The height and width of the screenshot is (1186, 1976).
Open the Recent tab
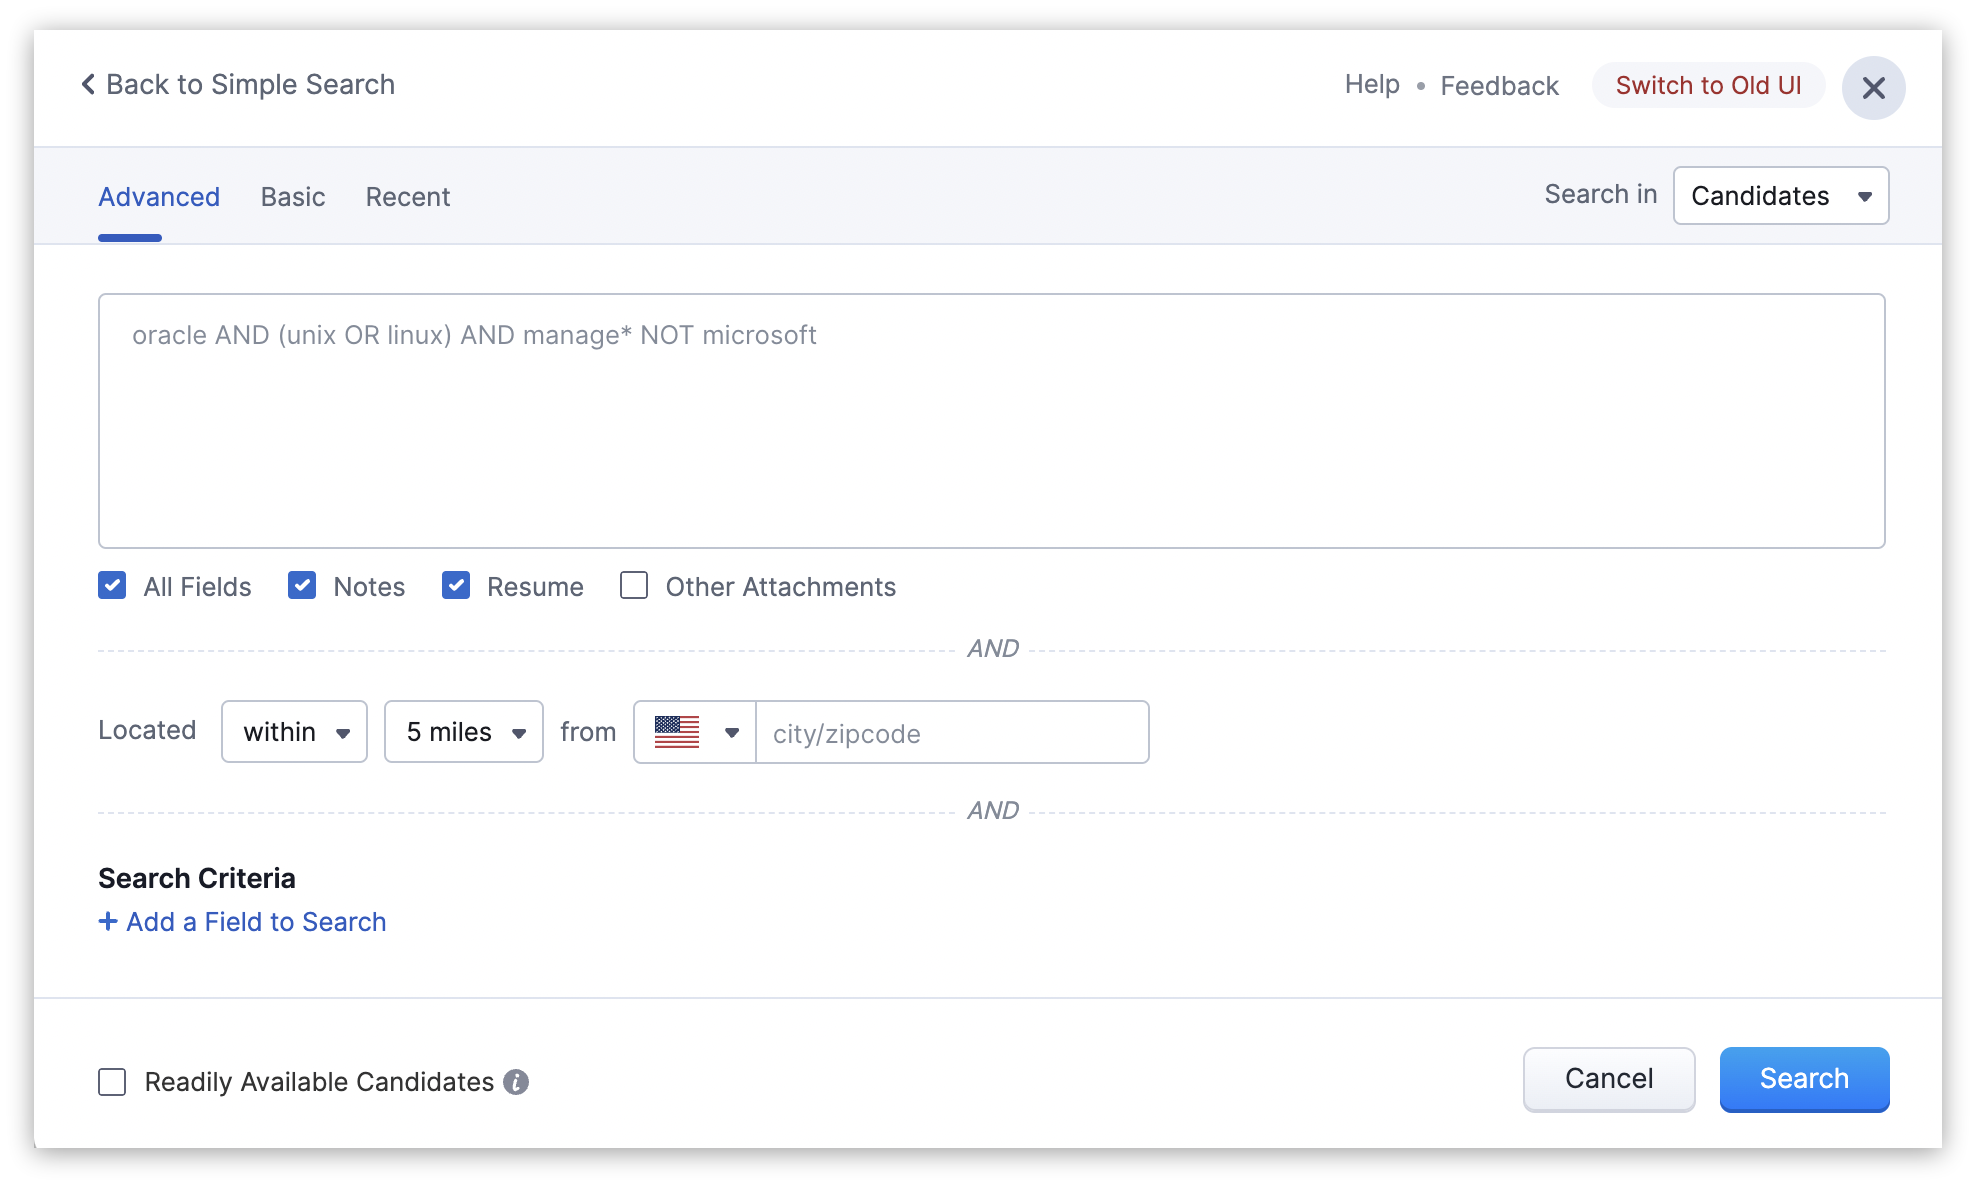pos(408,197)
